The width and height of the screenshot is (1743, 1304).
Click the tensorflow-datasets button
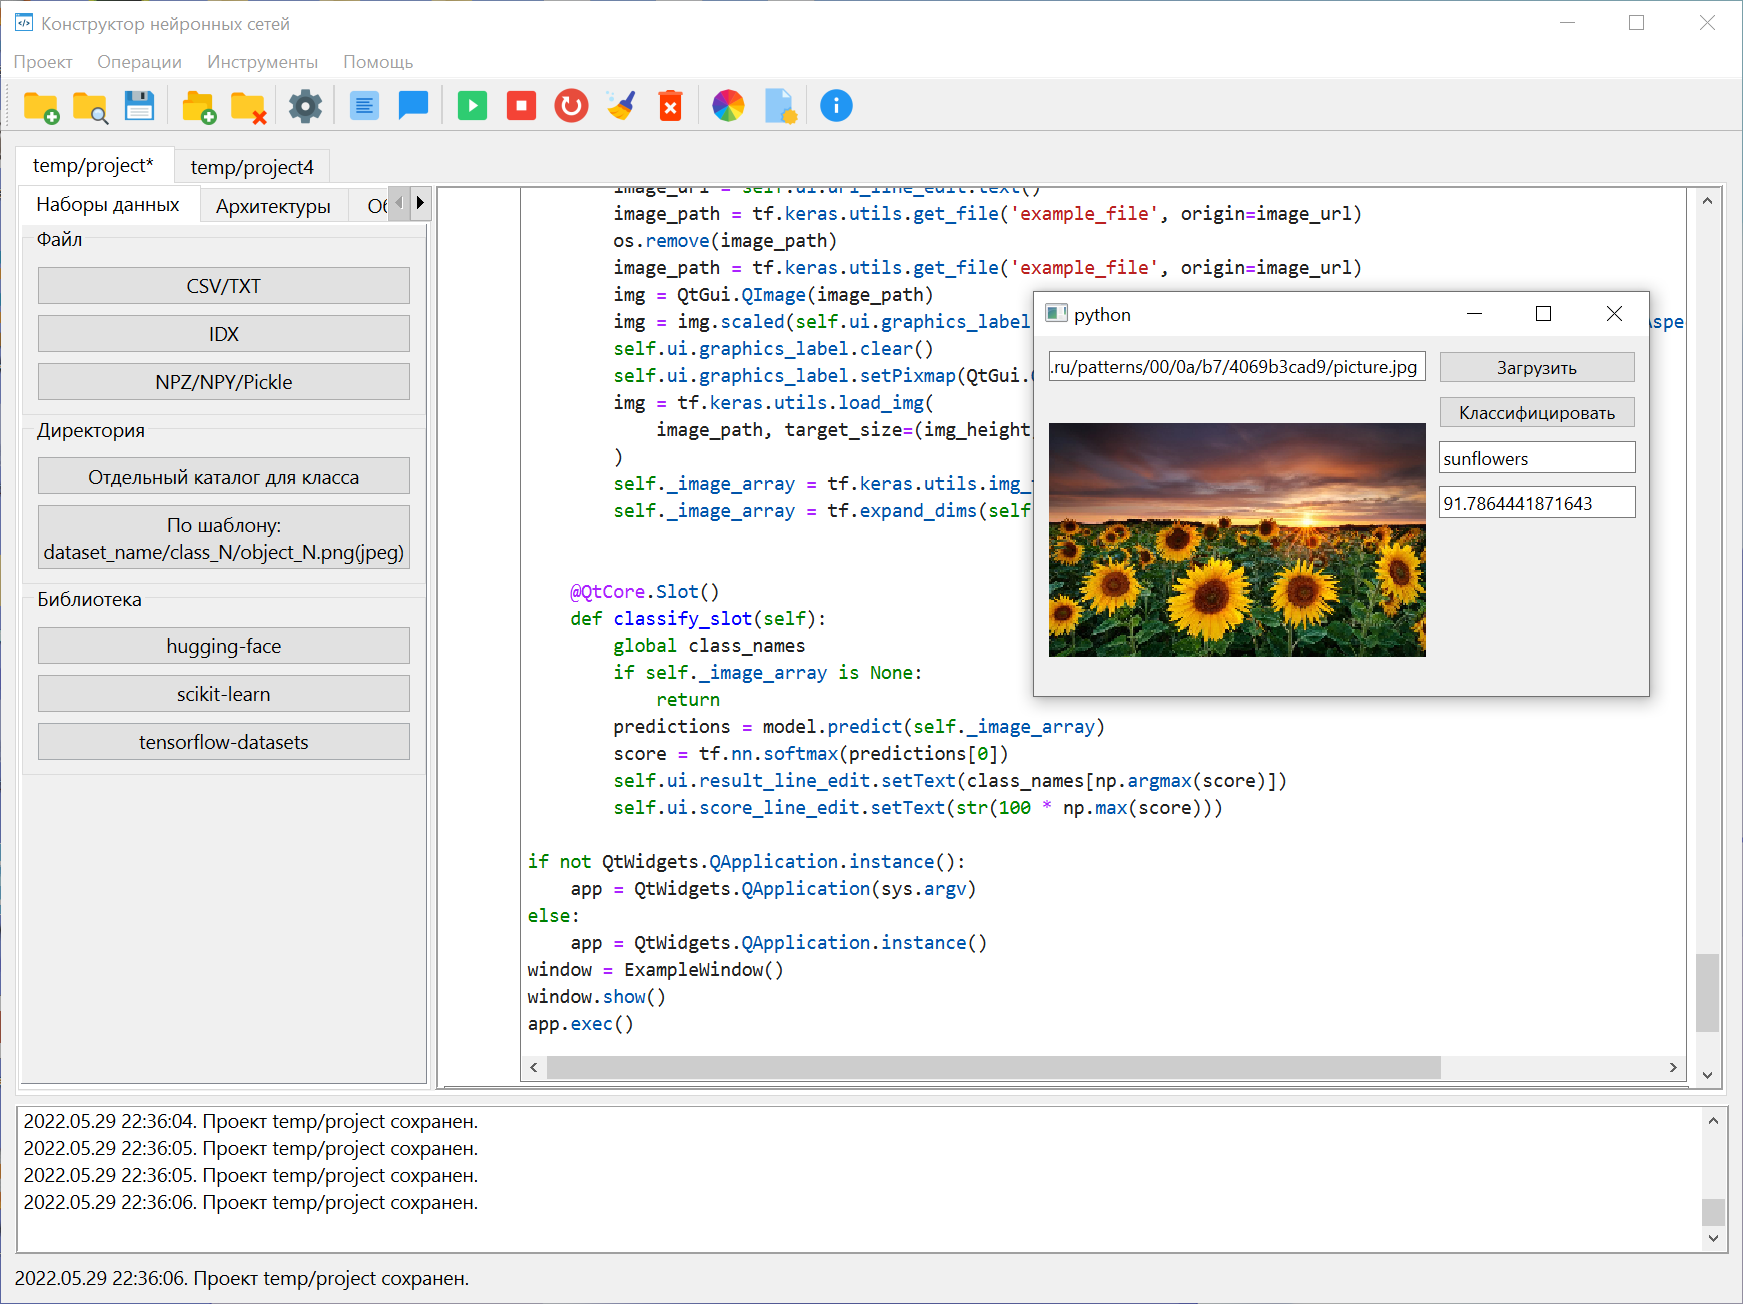coord(224,742)
